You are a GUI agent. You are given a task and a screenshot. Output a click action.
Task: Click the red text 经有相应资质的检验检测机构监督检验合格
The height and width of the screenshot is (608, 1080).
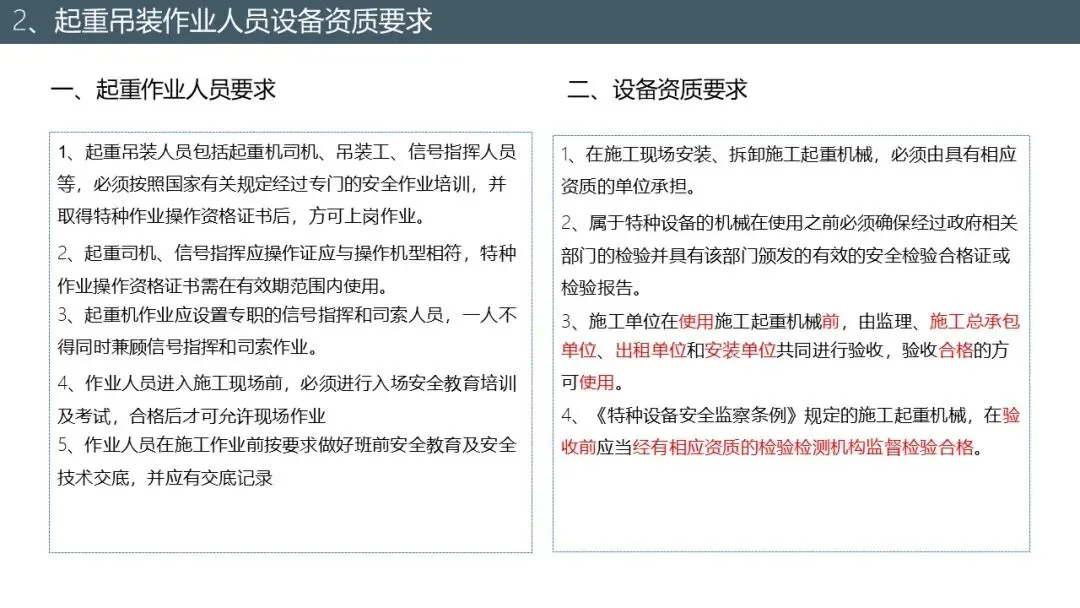pos(803,448)
